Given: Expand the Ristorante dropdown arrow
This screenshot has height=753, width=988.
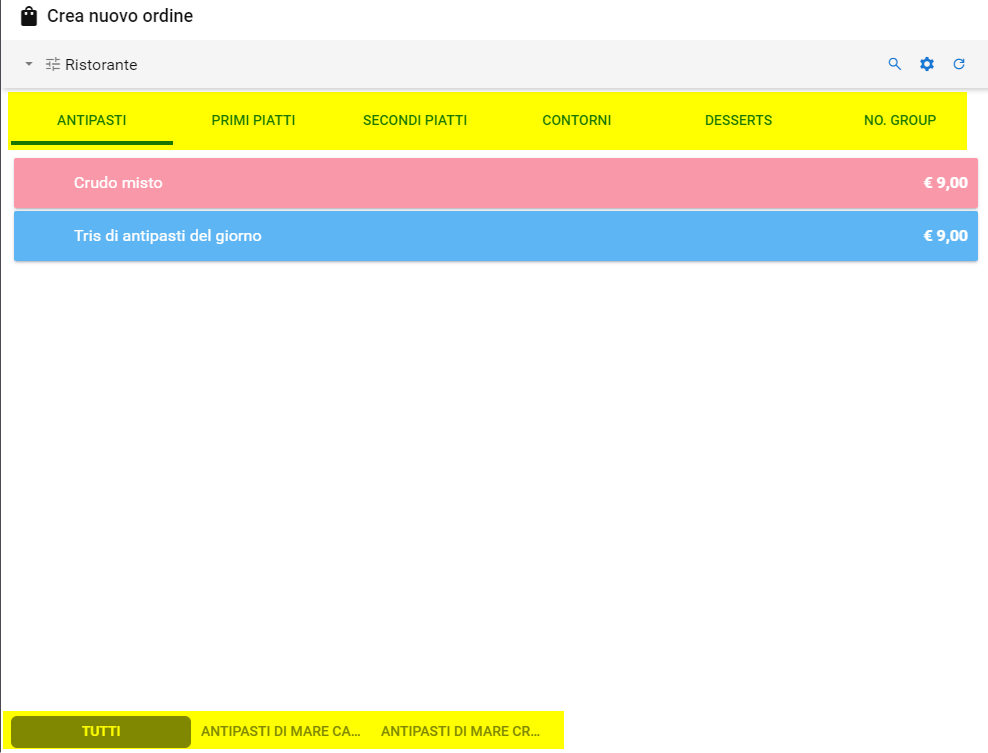Looking at the screenshot, I should pos(29,64).
